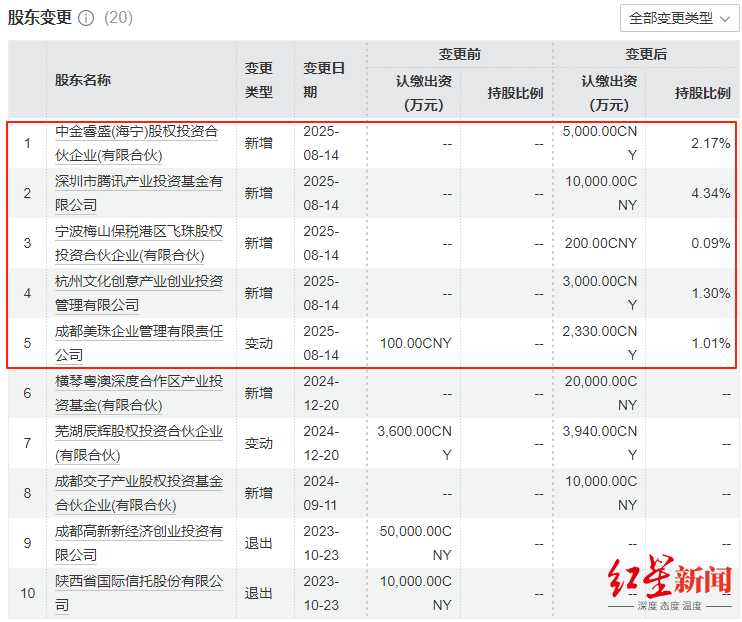742x622 pixels.
Task: Select the 新增 type in row 8
Action: point(258,493)
